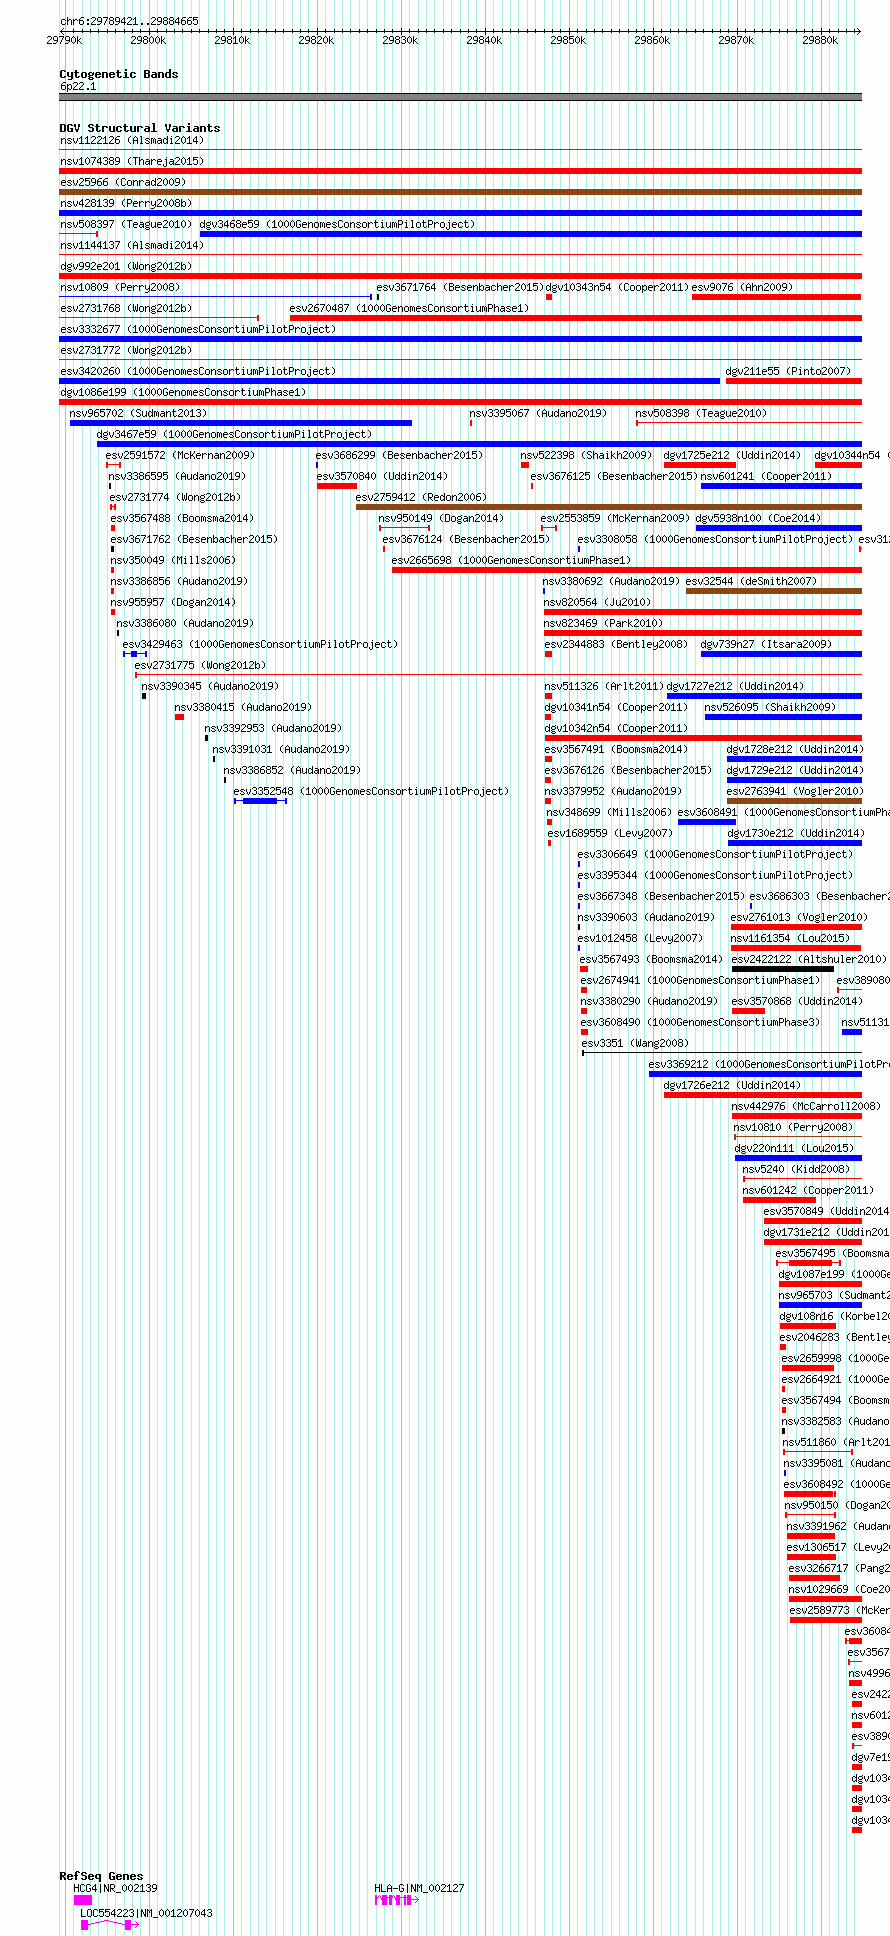Click esv2731775 (Wong2012b) label
This screenshot has width=890, height=1936.
[x=200, y=665]
